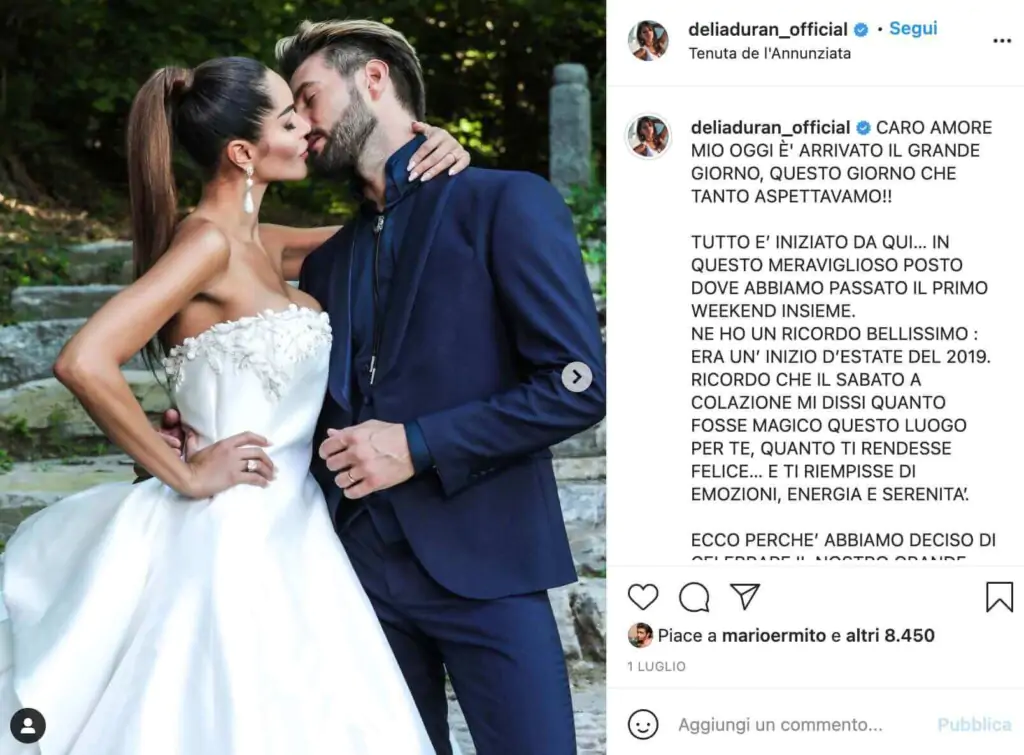Save post with bookmark icon

point(999,597)
